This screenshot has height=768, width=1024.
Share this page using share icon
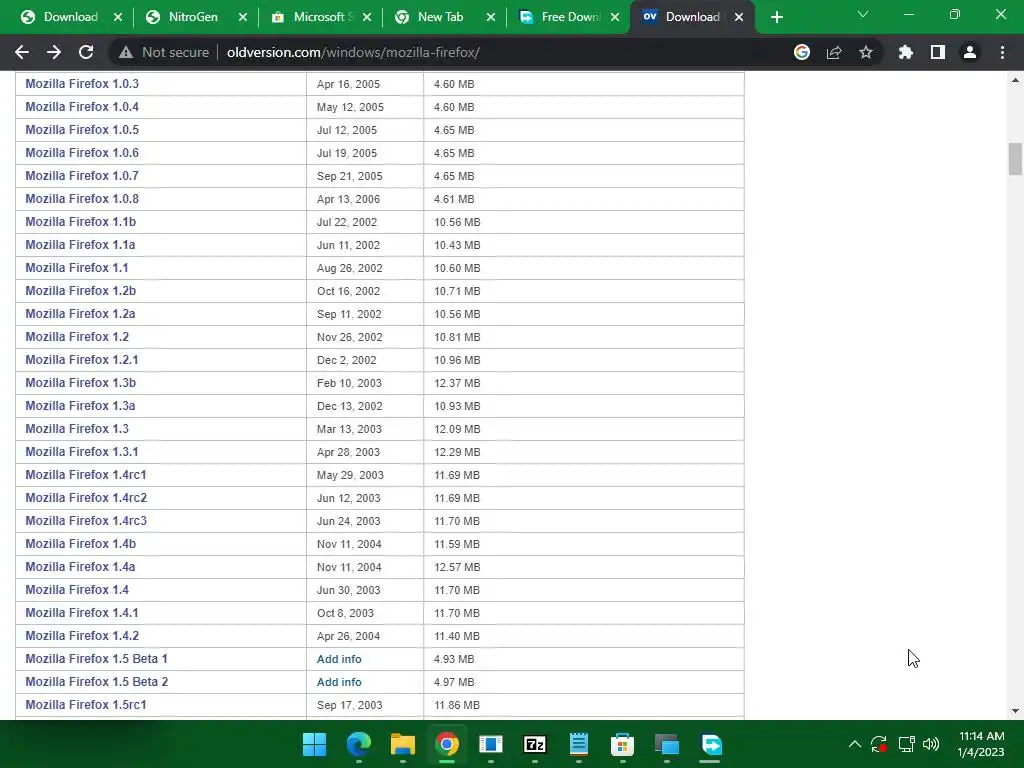pos(834,52)
